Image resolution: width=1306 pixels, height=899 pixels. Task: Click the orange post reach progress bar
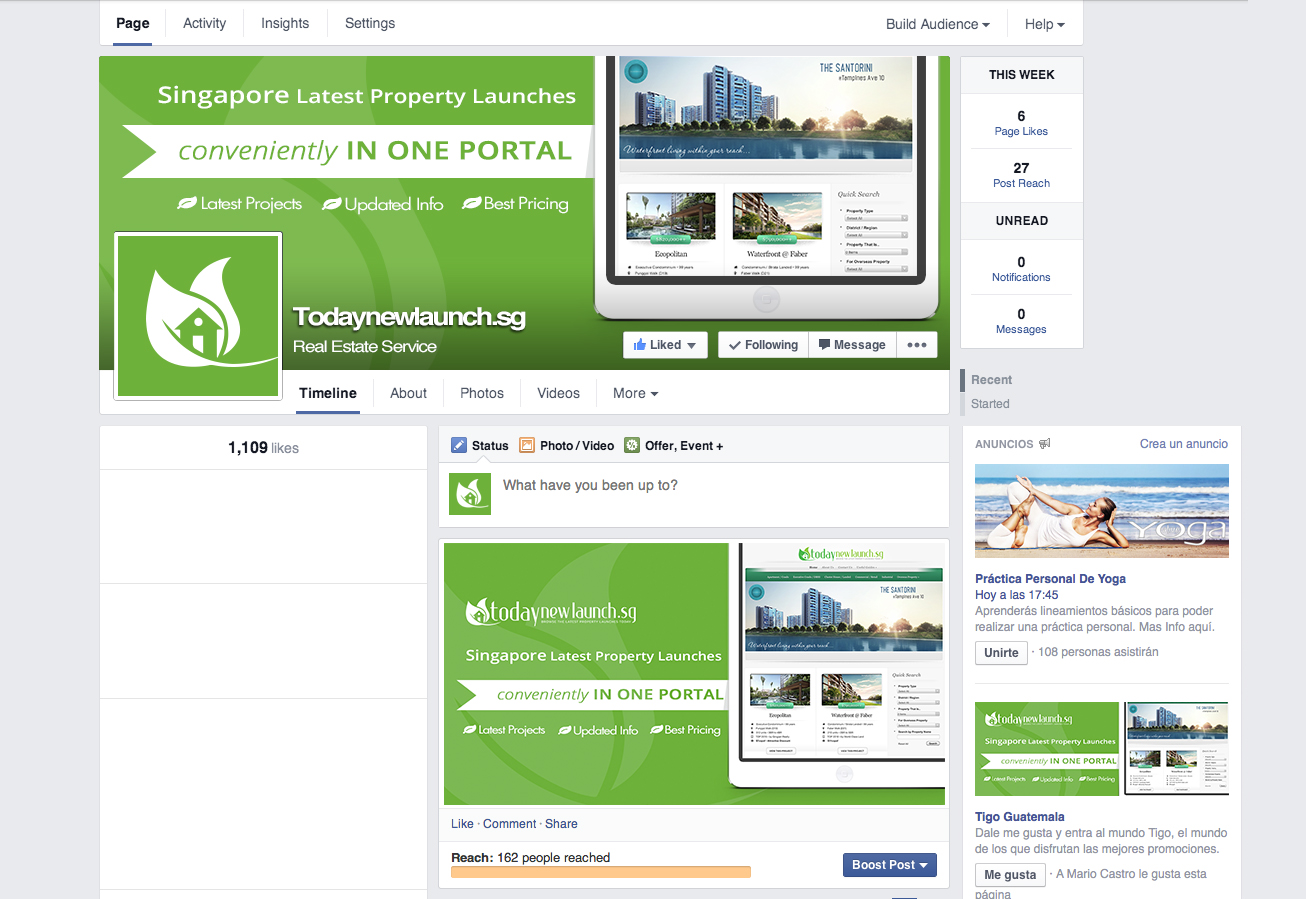(x=601, y=872)
